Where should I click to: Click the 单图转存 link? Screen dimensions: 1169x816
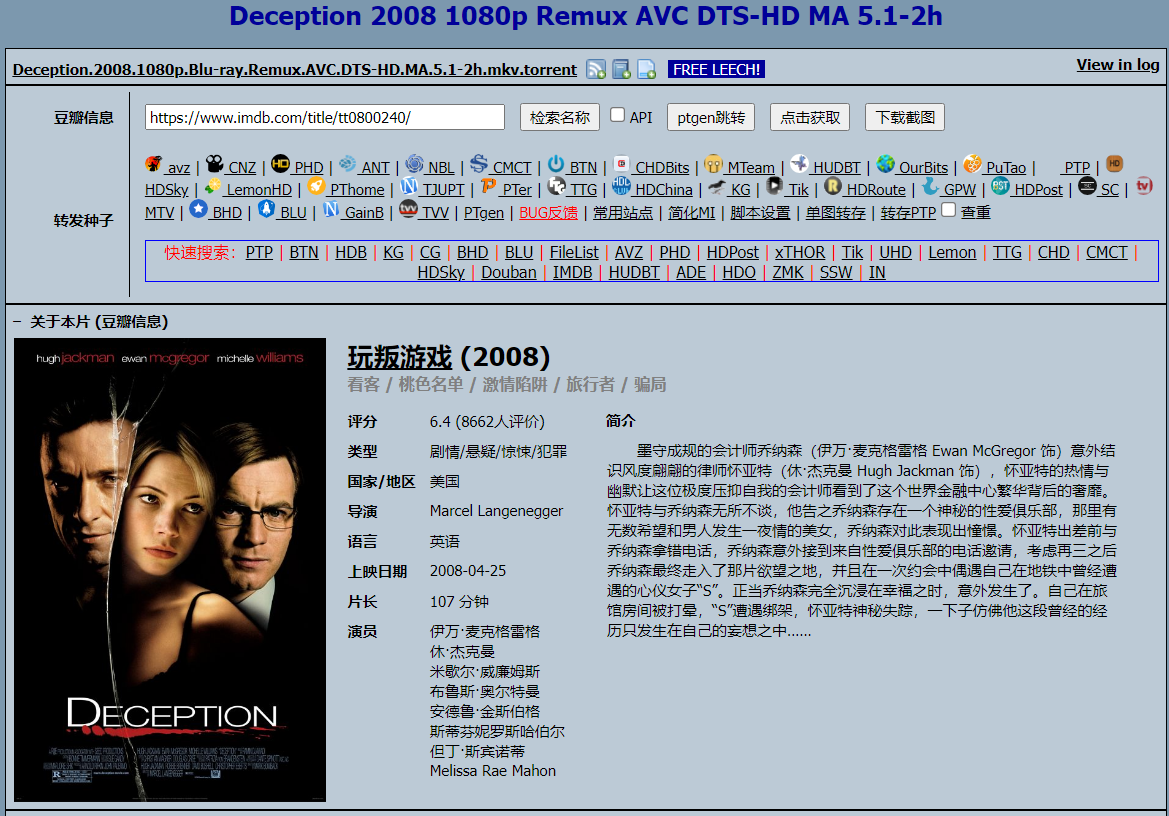point(835,213)
